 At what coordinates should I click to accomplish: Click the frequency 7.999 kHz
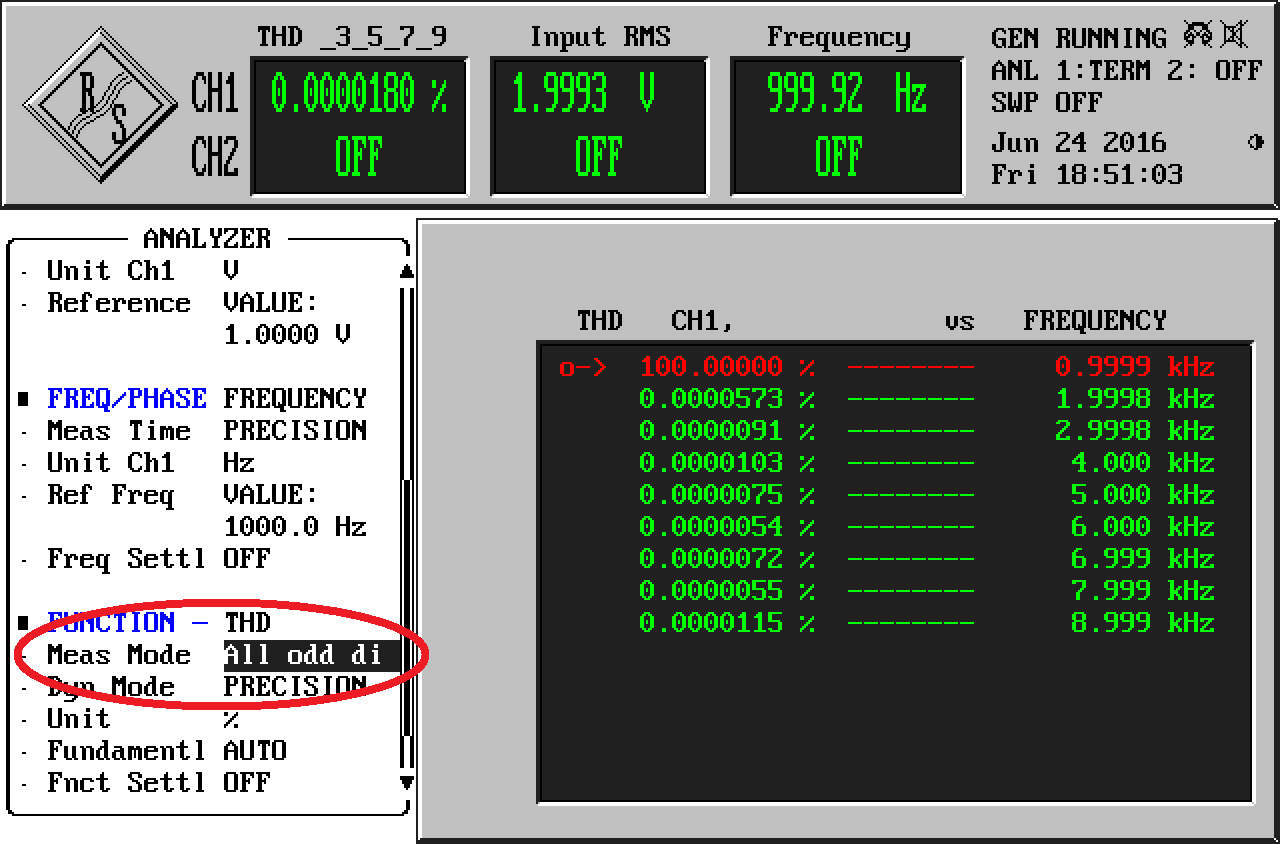pyautogui.click(x=1143, y=591)
